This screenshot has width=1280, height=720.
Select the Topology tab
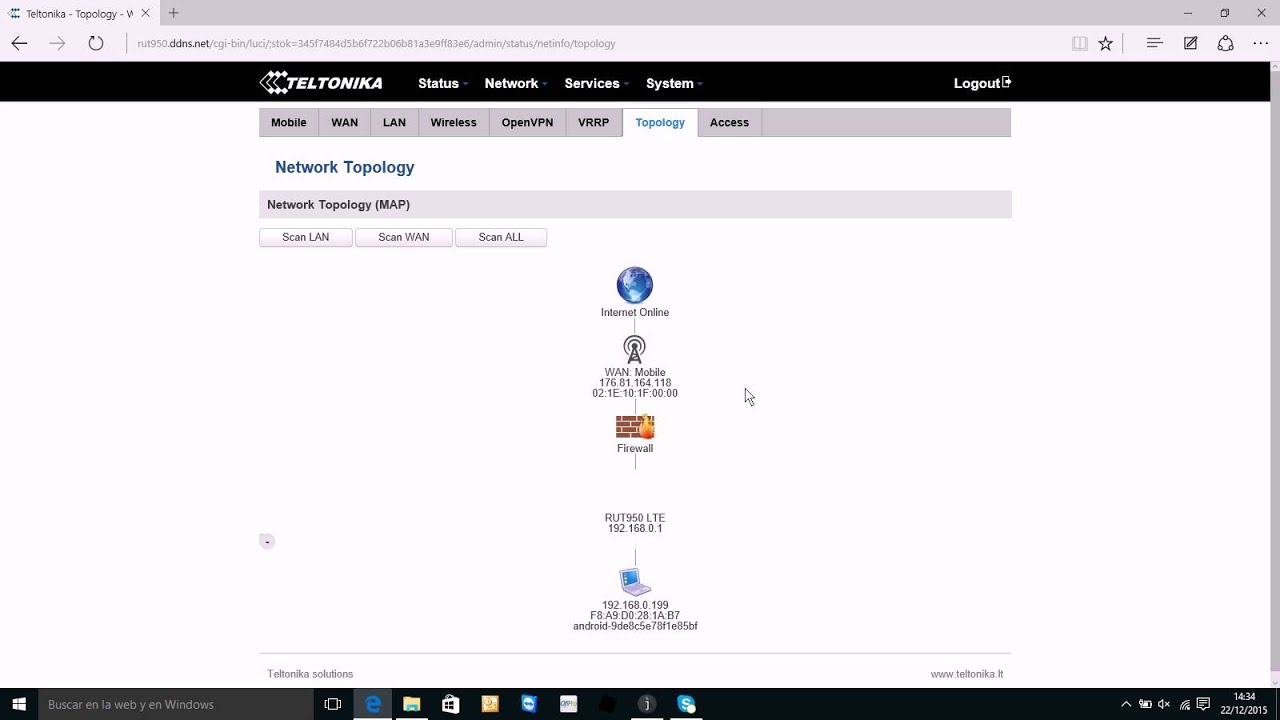[x=660, y=122]
